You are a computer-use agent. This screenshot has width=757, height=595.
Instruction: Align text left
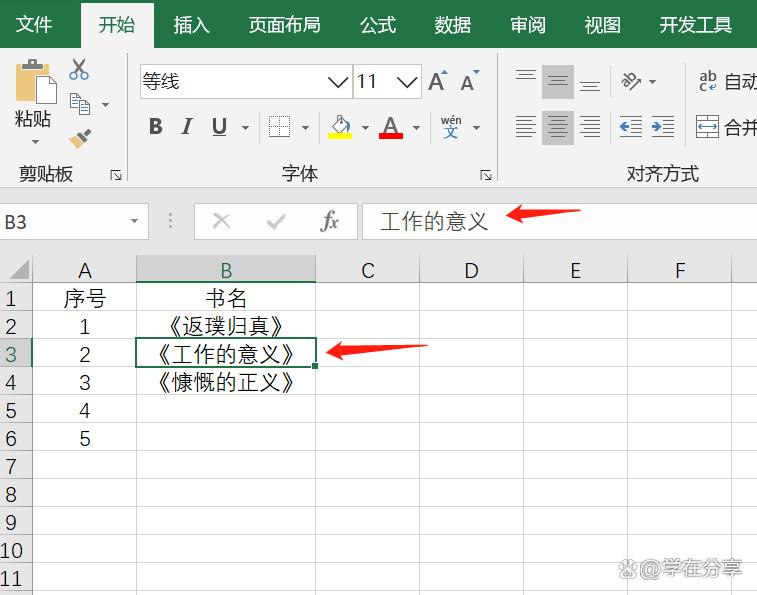pos(526,127)
